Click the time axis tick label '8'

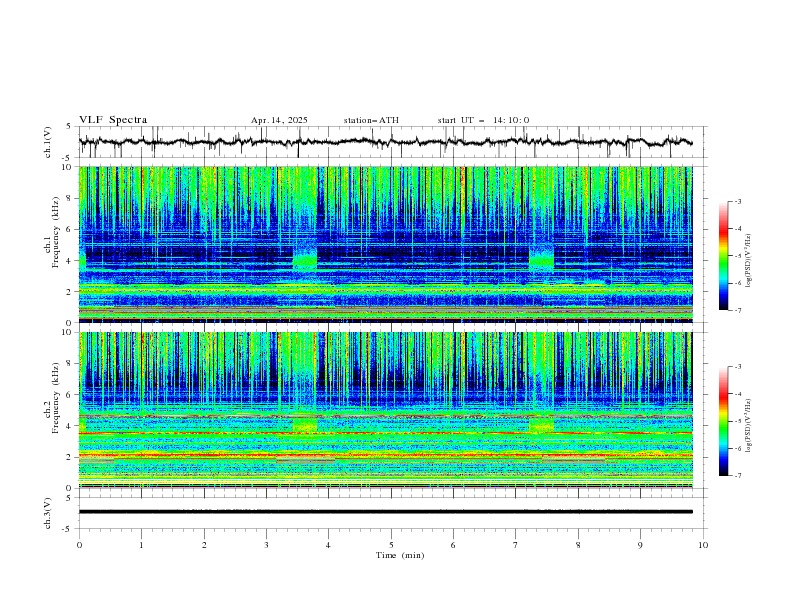pos(578,545)
